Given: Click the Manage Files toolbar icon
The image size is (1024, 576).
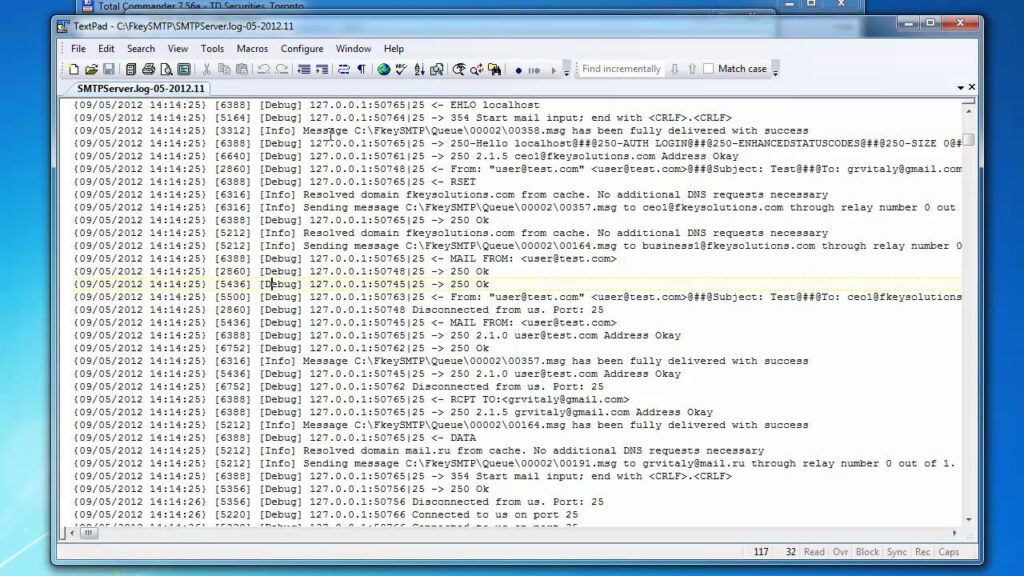Looking at the screenshot, I should point(131,69).
